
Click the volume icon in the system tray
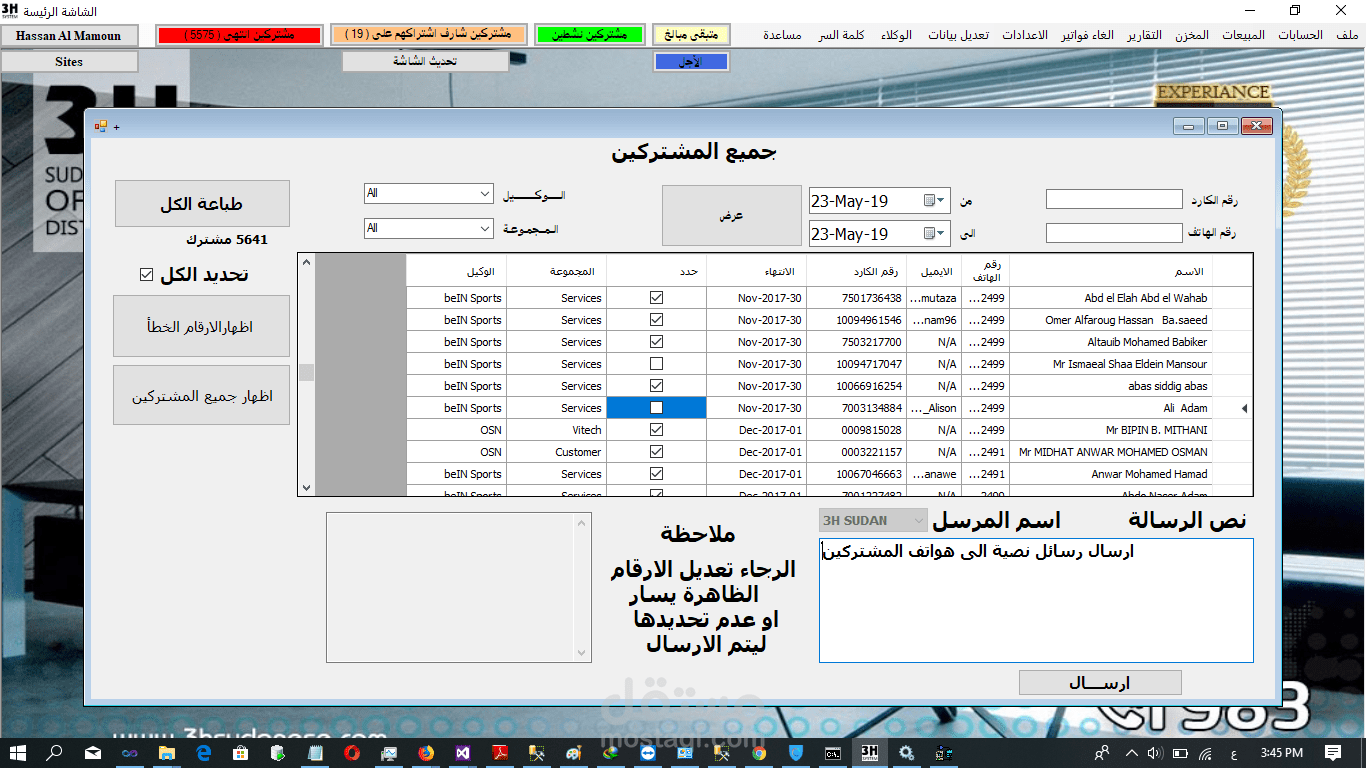click(1156, 754)
